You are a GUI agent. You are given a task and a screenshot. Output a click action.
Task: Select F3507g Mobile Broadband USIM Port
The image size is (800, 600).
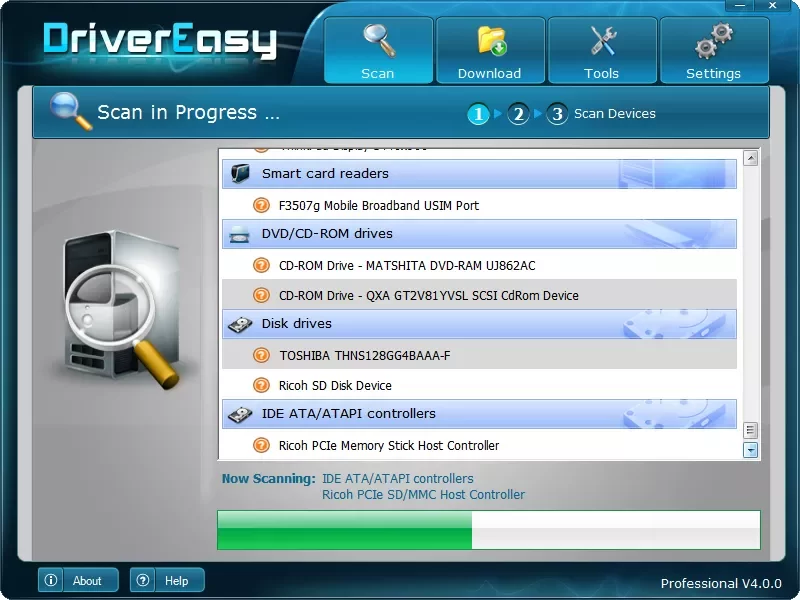pyautogui.click(x=379, y=205)
